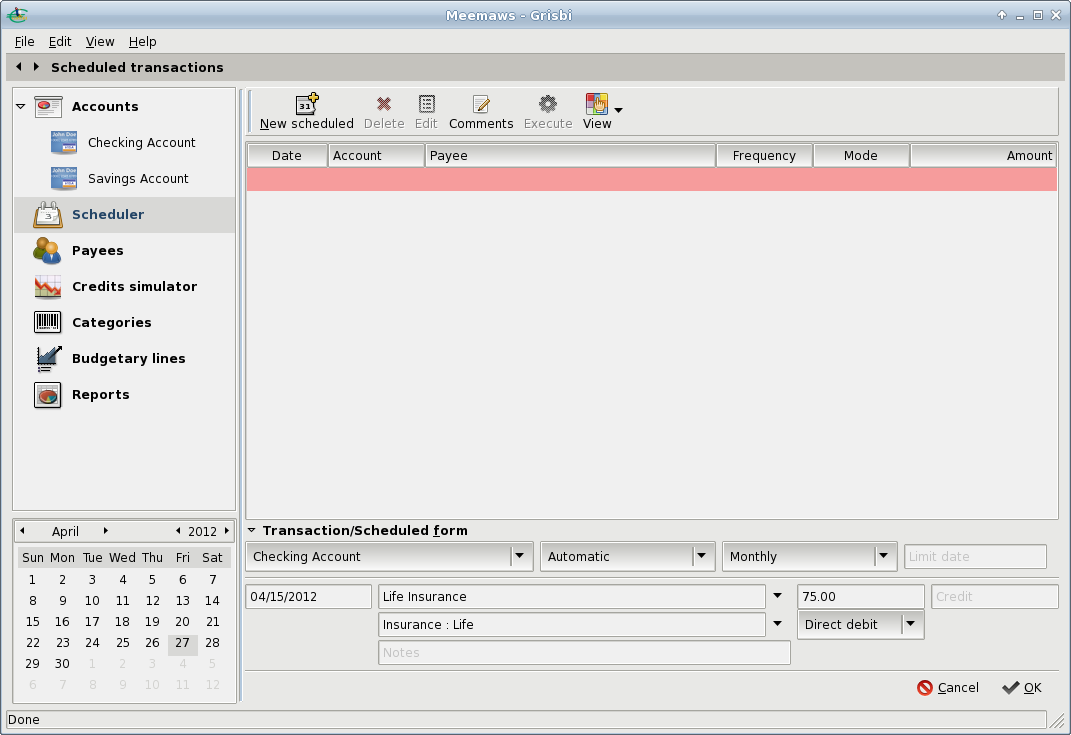Open the Edit menu
The width and height of the screenshot is (1071, 735).
pos(60,42)
